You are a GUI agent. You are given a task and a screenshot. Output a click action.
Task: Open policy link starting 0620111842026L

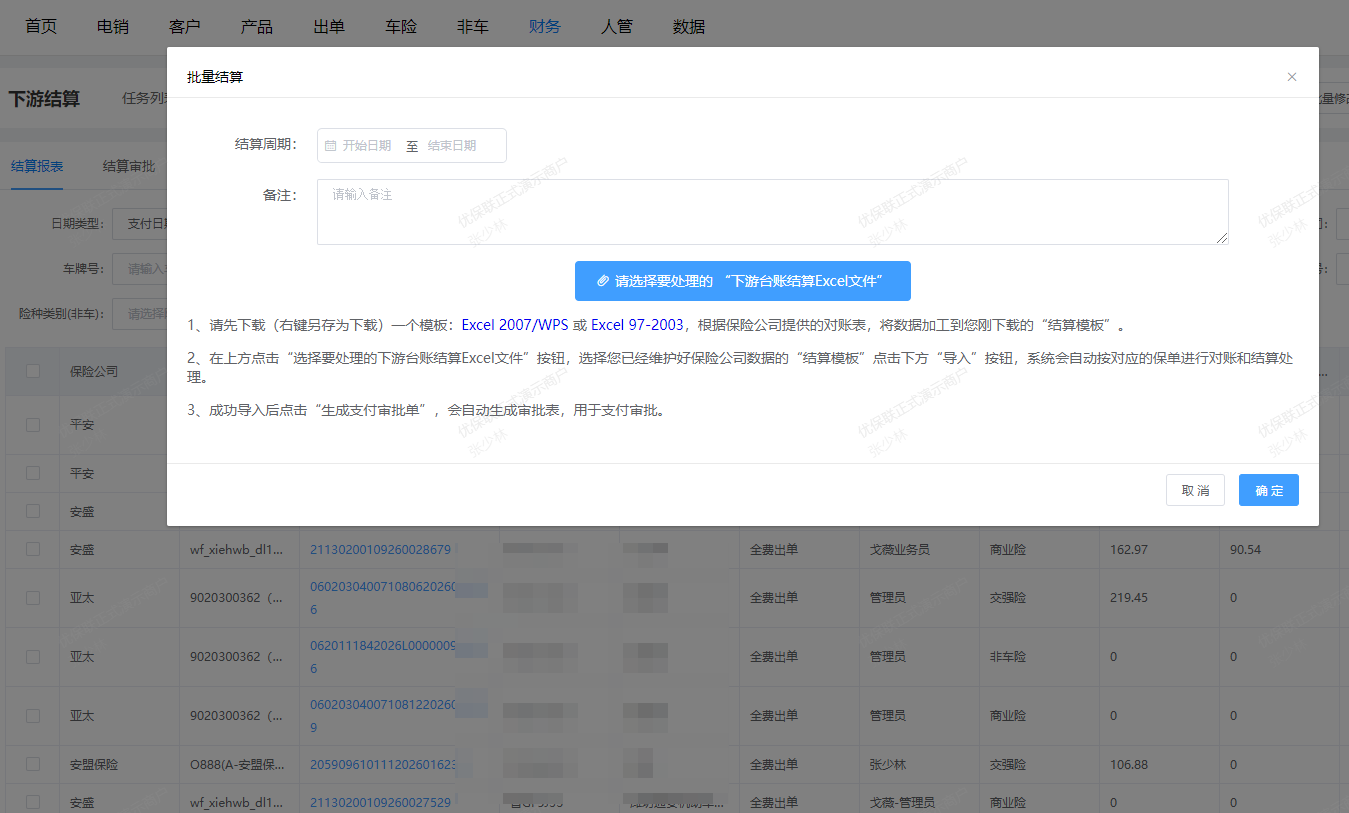[x=383, y=656]
